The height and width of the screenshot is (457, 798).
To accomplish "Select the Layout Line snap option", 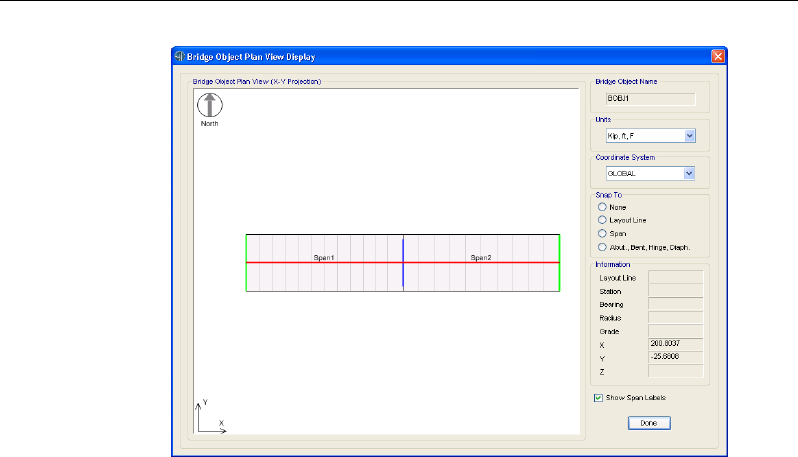I will [x=602, y=219].
